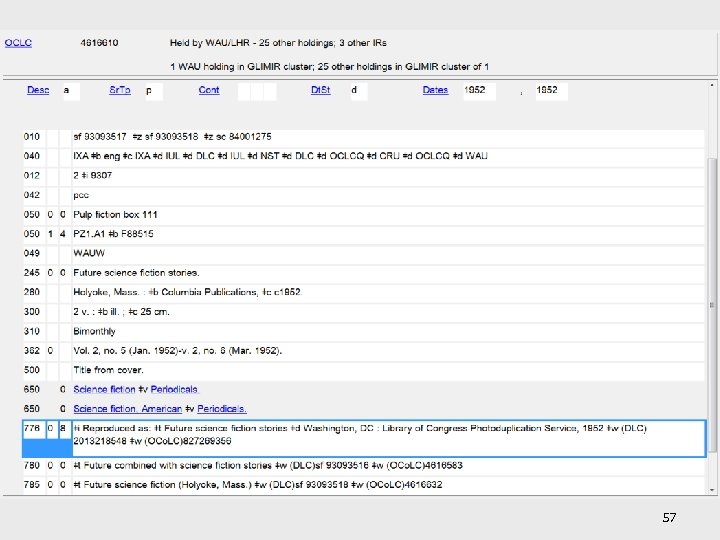Click the scroll down arrow of record pane
720x540 pixels.
(712, 490)
